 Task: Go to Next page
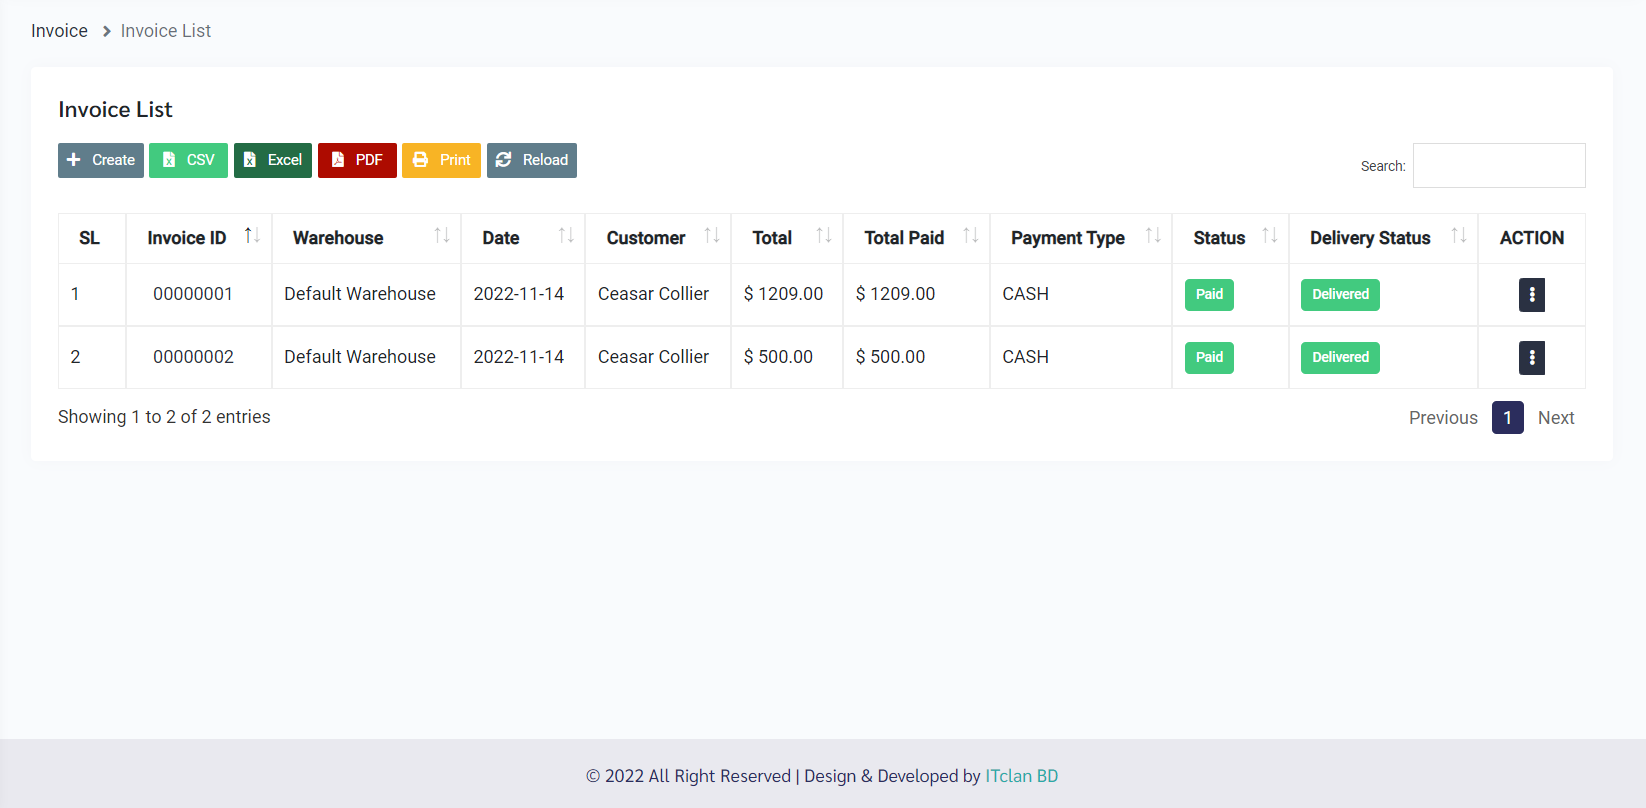1555,418
